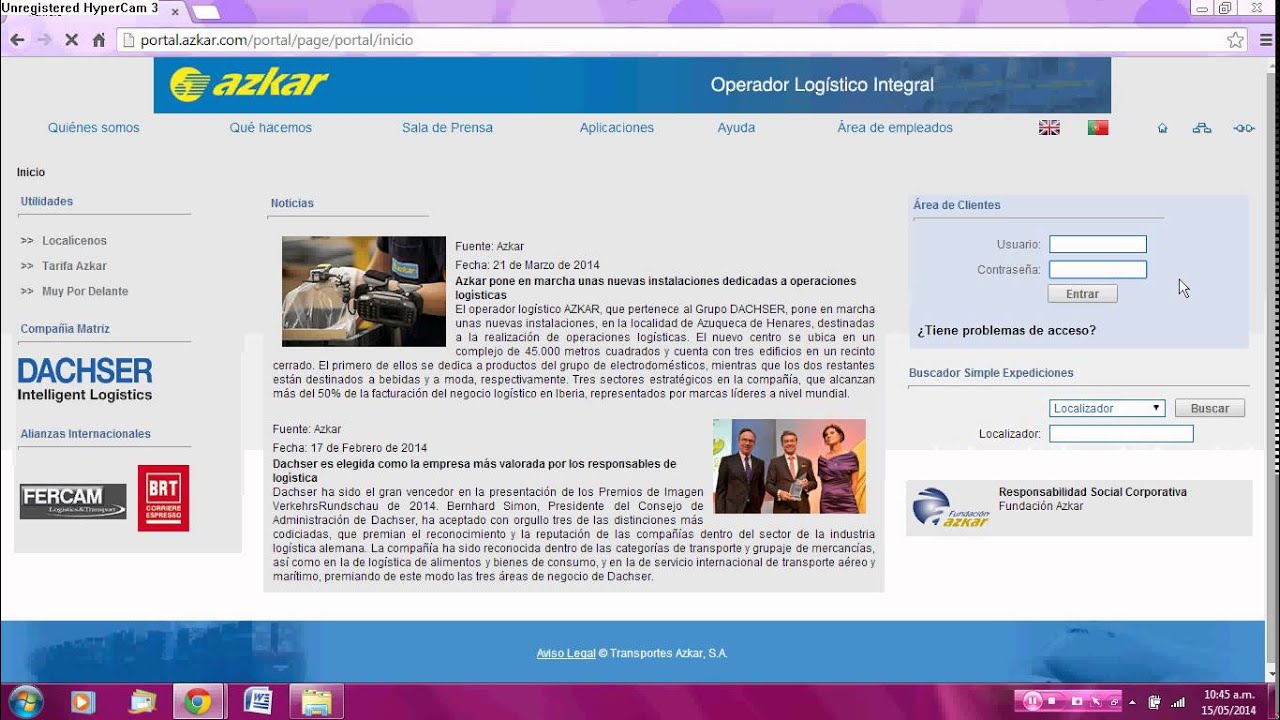Take a HyperCam snapshot with camera icon
Image resolution: width=1280 pixels, height=720 pixels.
pos(1077,701)
